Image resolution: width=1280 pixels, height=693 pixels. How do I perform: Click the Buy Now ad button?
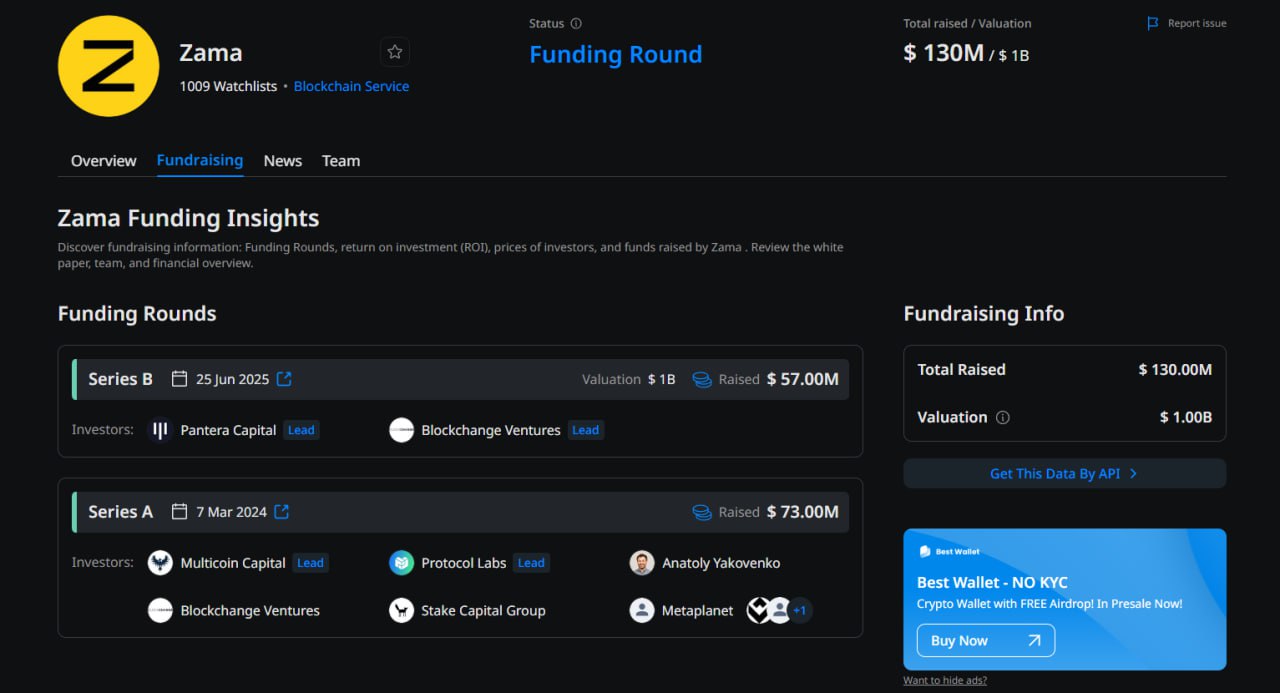click(x=985, y=640)
